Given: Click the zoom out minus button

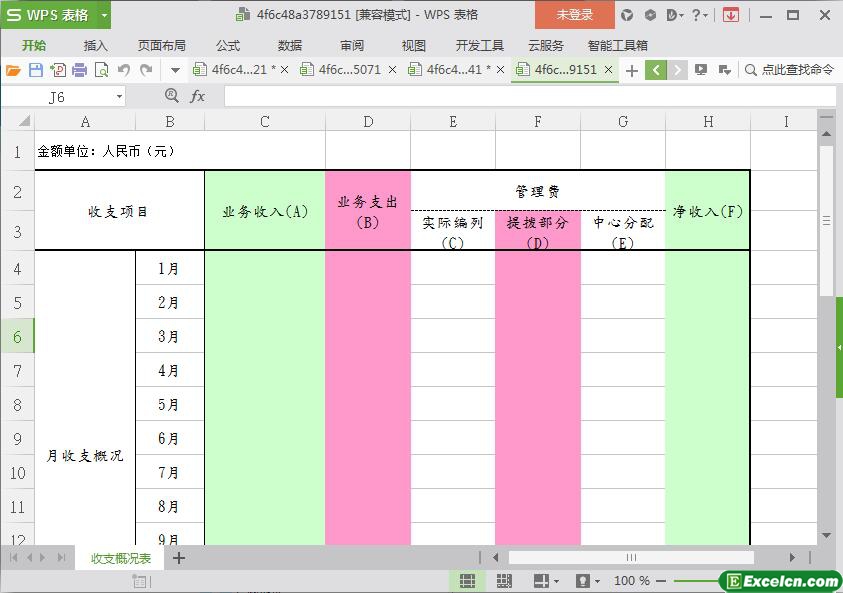Looking at the screenshot, I should point(661,581).
